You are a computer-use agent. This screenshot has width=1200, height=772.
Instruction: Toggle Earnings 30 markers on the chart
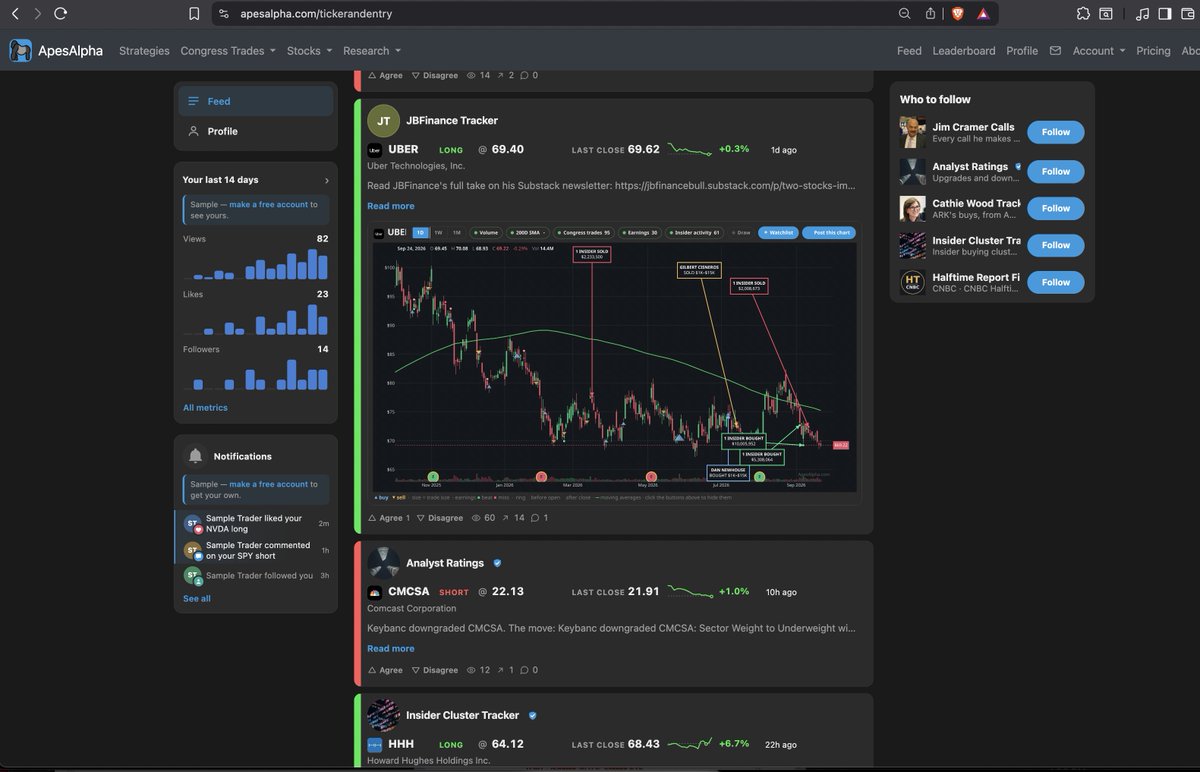[642, 232]
